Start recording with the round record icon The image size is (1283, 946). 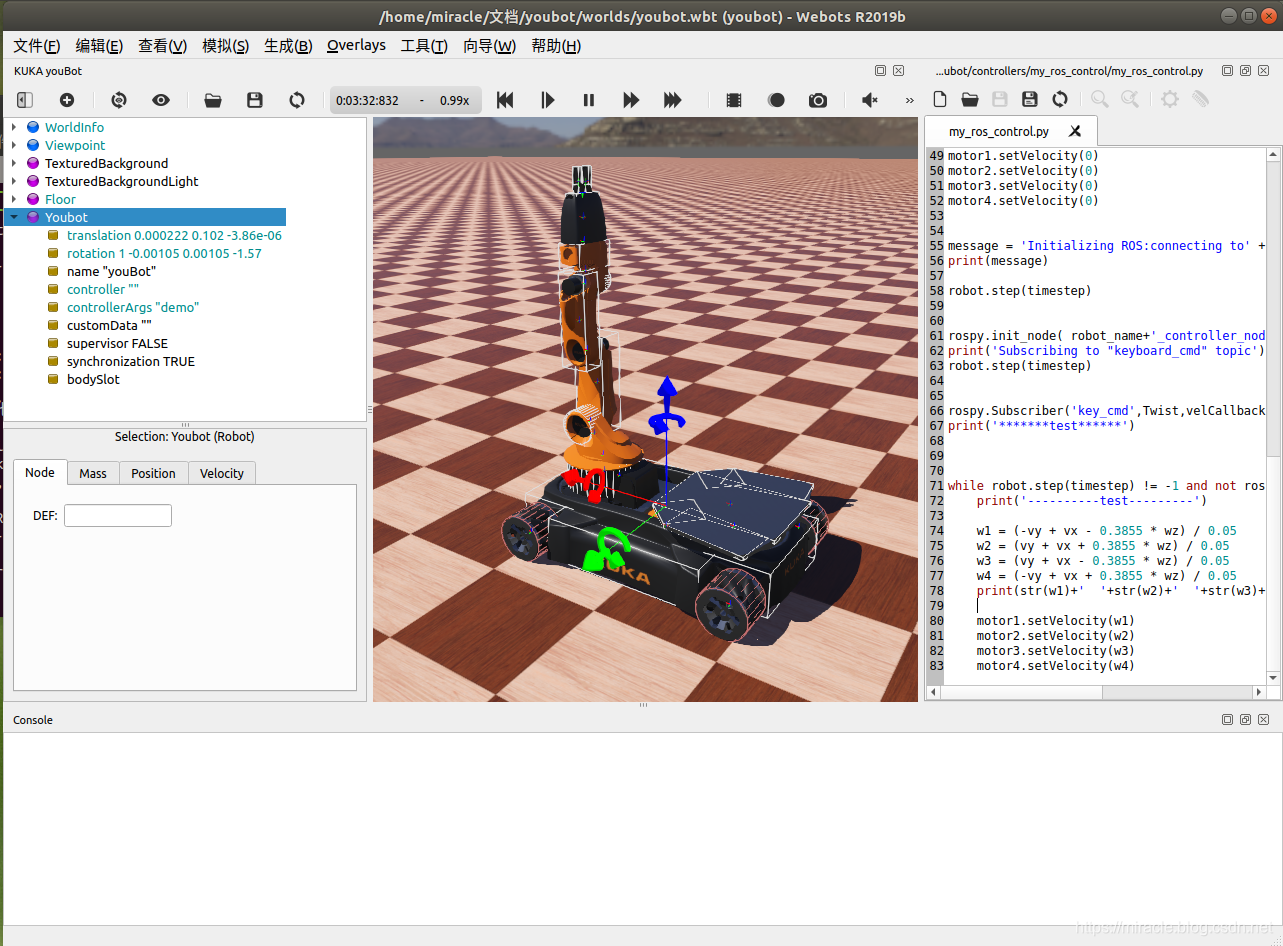point(776,100)
